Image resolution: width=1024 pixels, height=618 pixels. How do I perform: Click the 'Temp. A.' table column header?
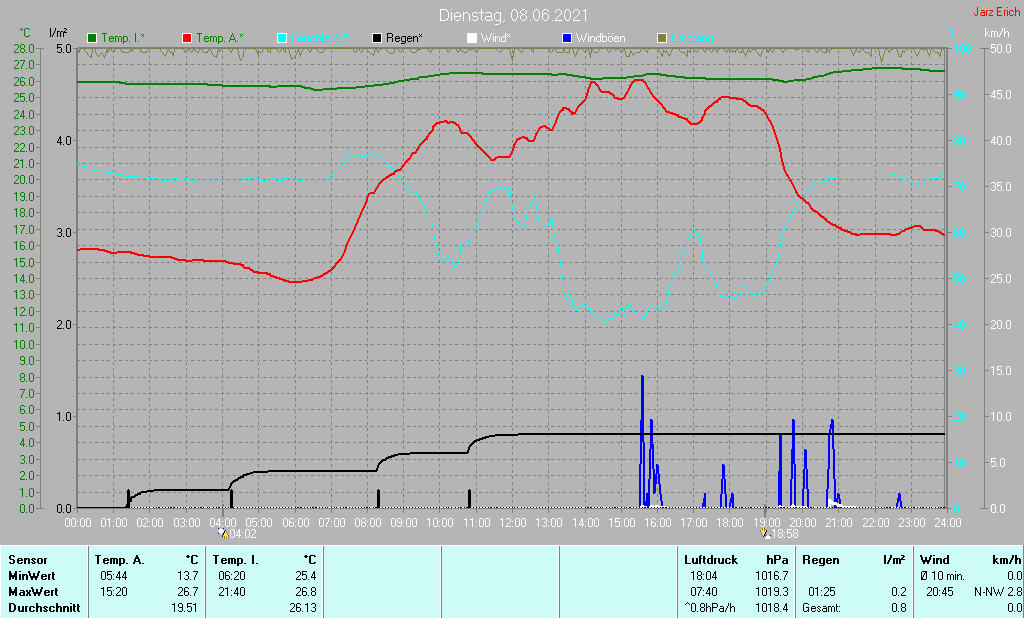tap(120, 560)
